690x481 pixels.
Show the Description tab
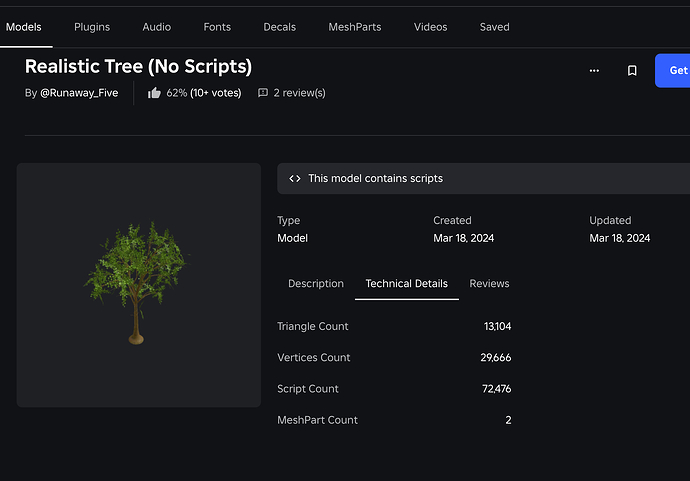(316, 284)
